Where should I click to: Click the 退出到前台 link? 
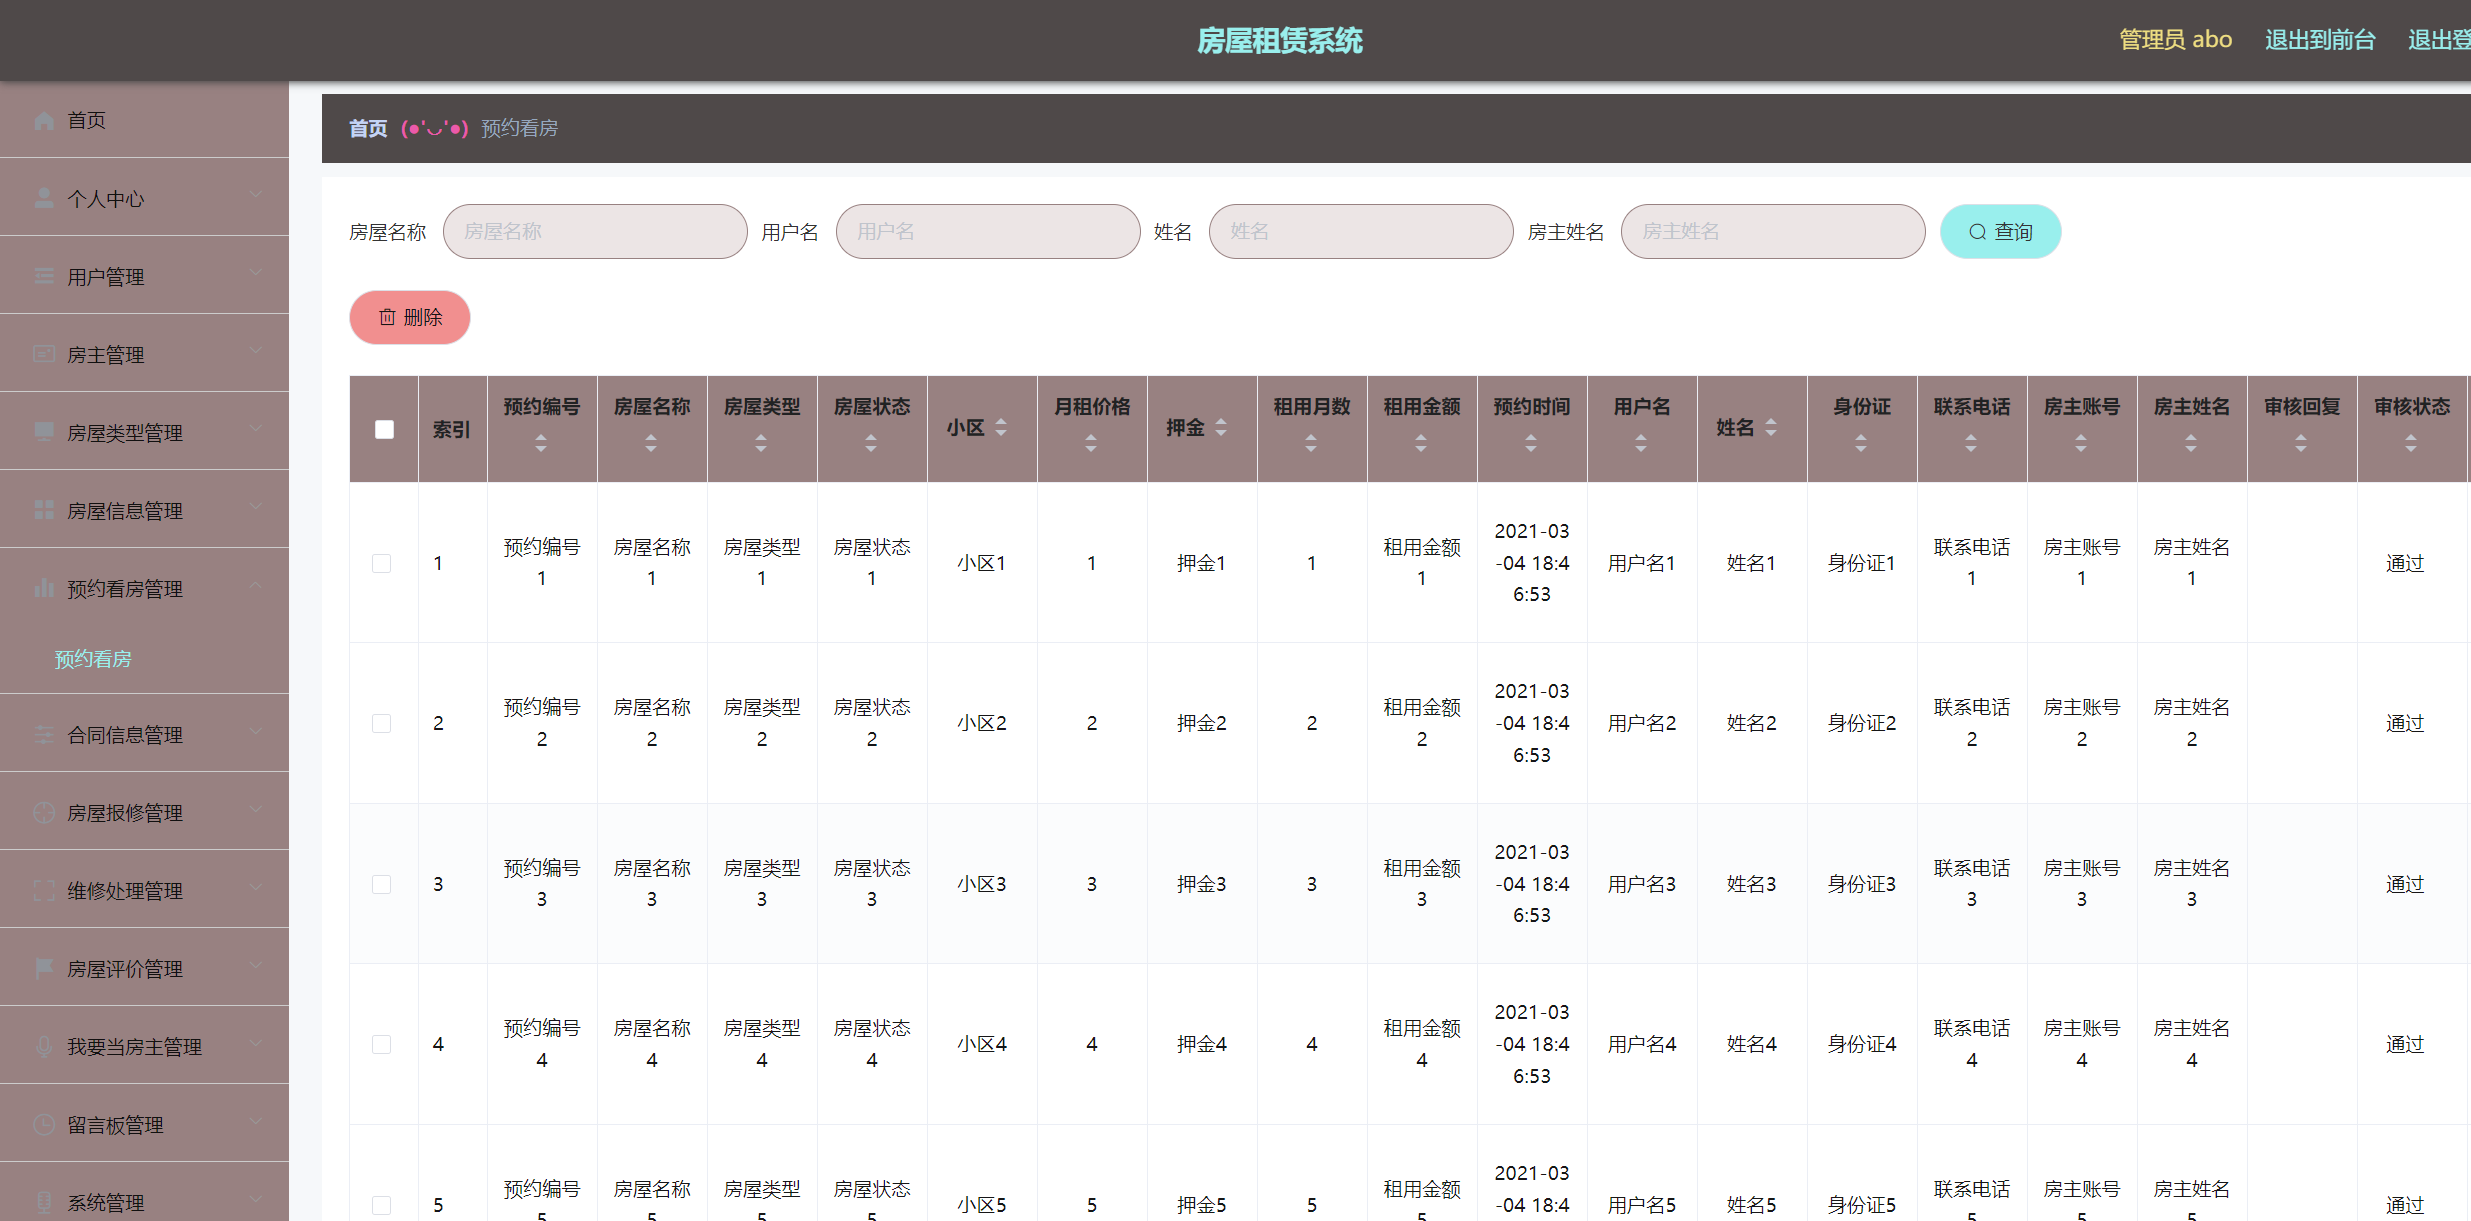[2319, 40]
